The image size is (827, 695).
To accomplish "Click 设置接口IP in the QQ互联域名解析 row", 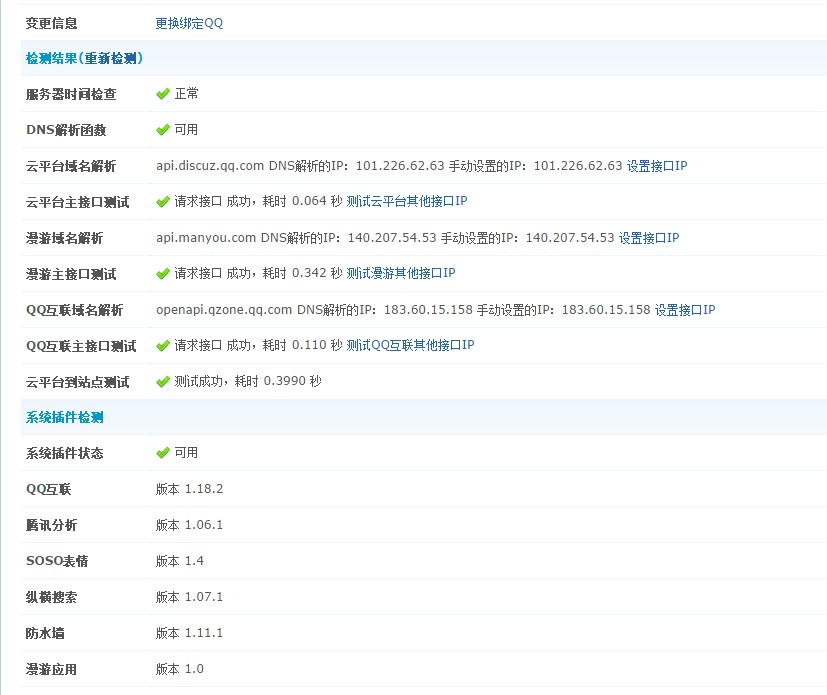I will pos(685,310).
